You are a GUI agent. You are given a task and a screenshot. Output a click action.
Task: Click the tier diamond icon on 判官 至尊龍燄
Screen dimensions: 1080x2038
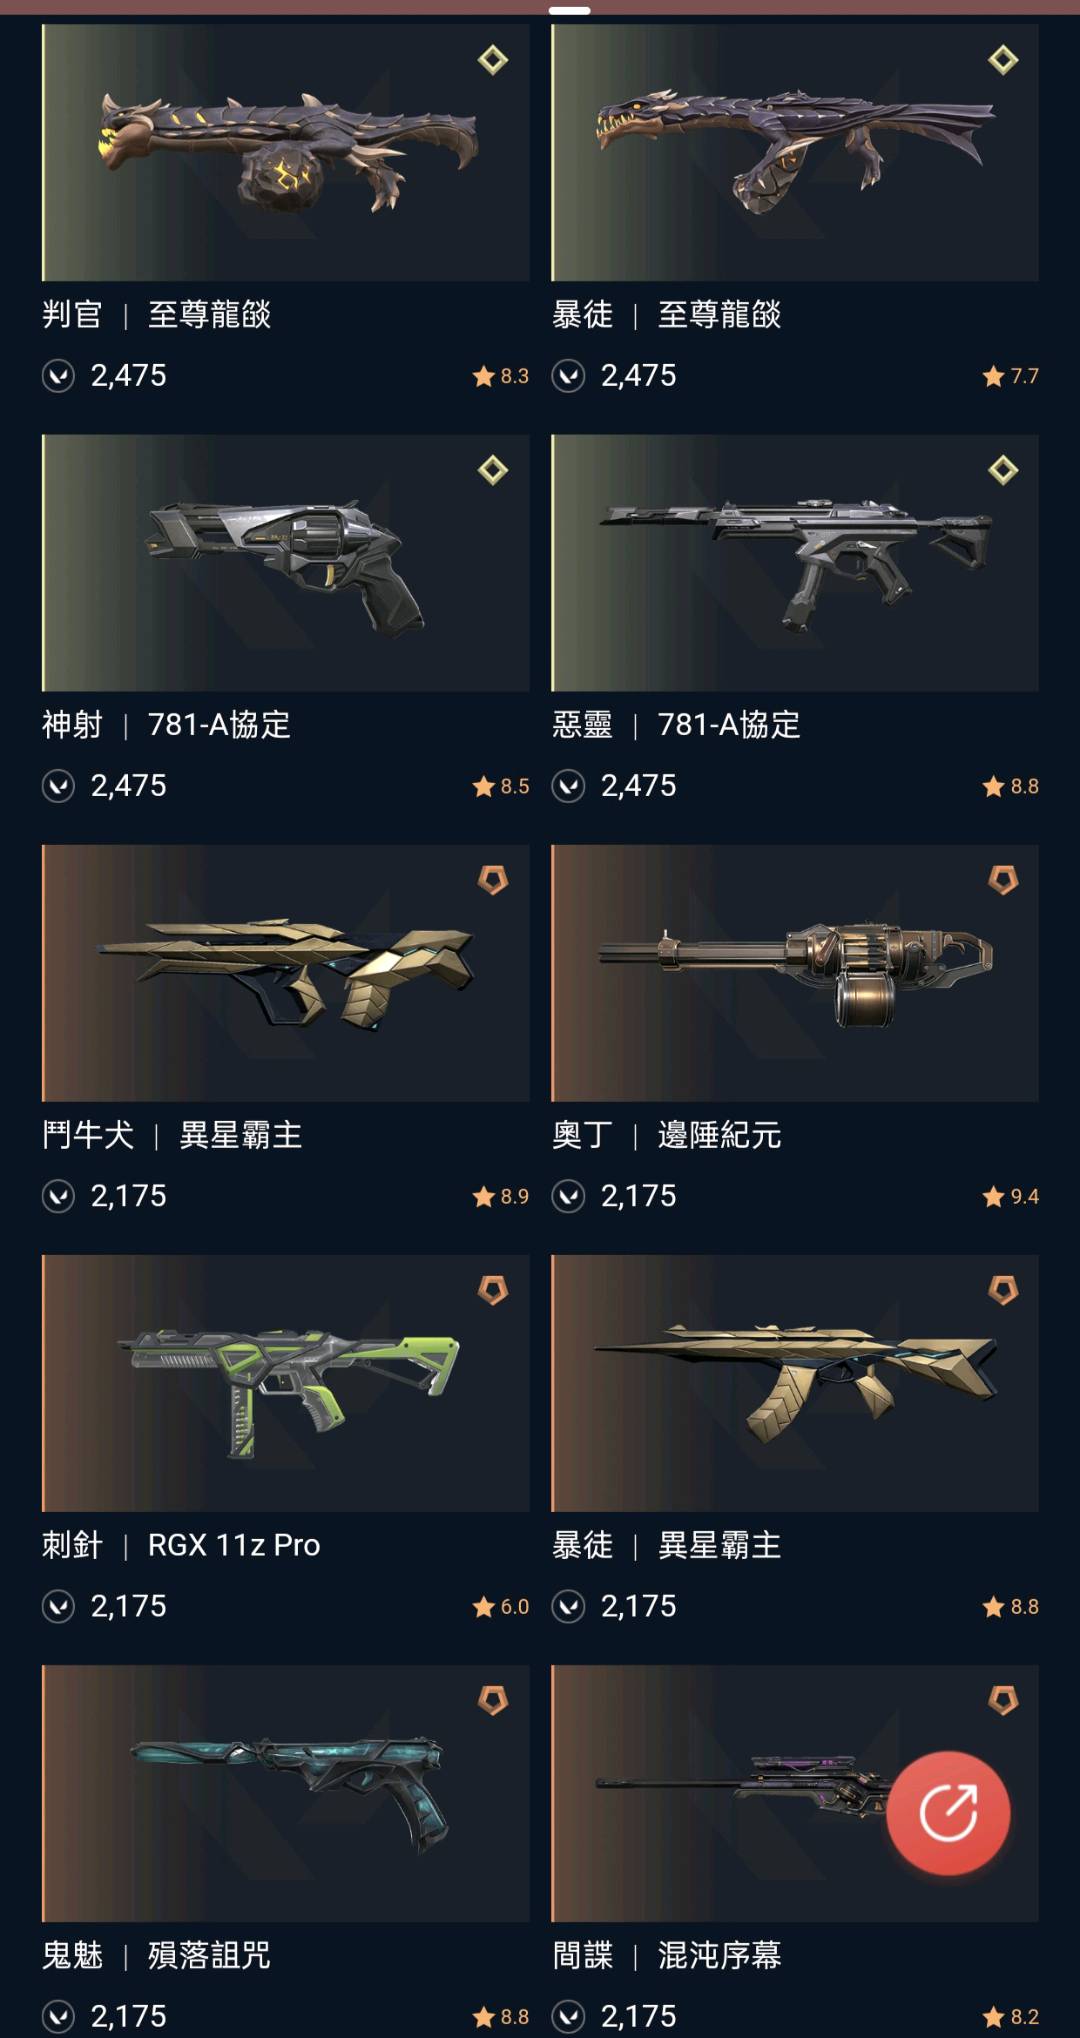493,60
